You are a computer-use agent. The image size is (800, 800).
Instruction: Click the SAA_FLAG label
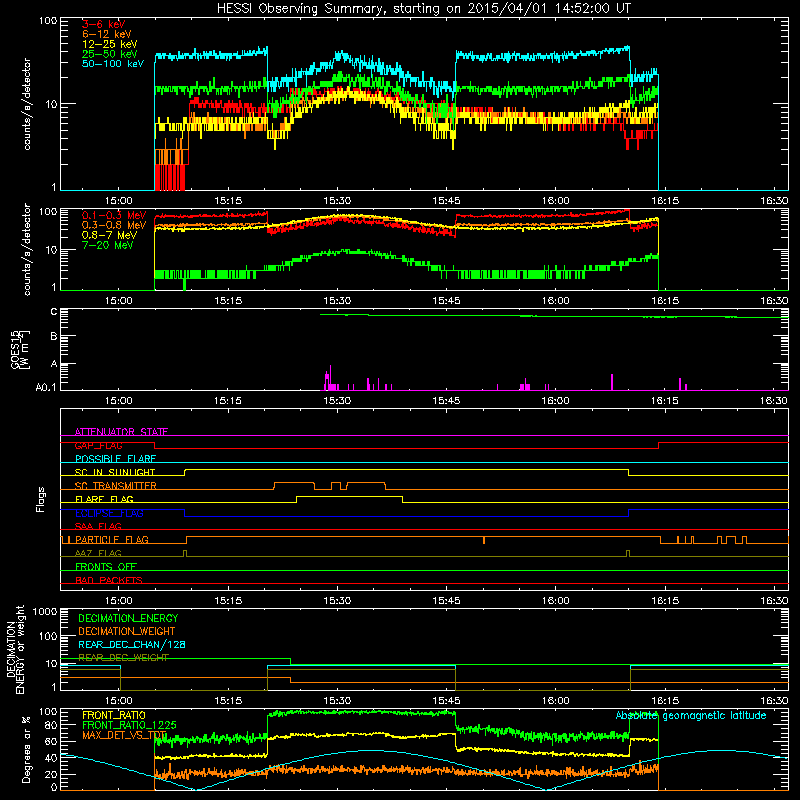pos(98,526)
